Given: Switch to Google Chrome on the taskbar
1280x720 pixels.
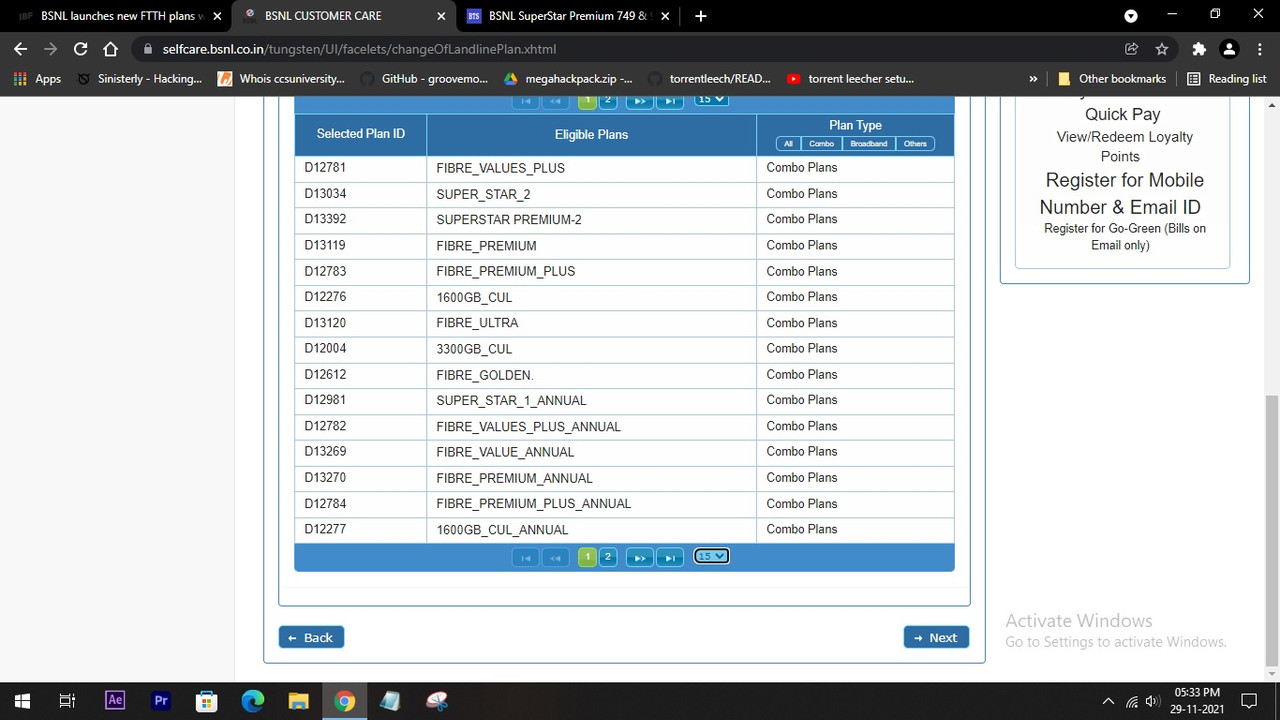Looking at the screenshot, I should (x=345, y=701).
